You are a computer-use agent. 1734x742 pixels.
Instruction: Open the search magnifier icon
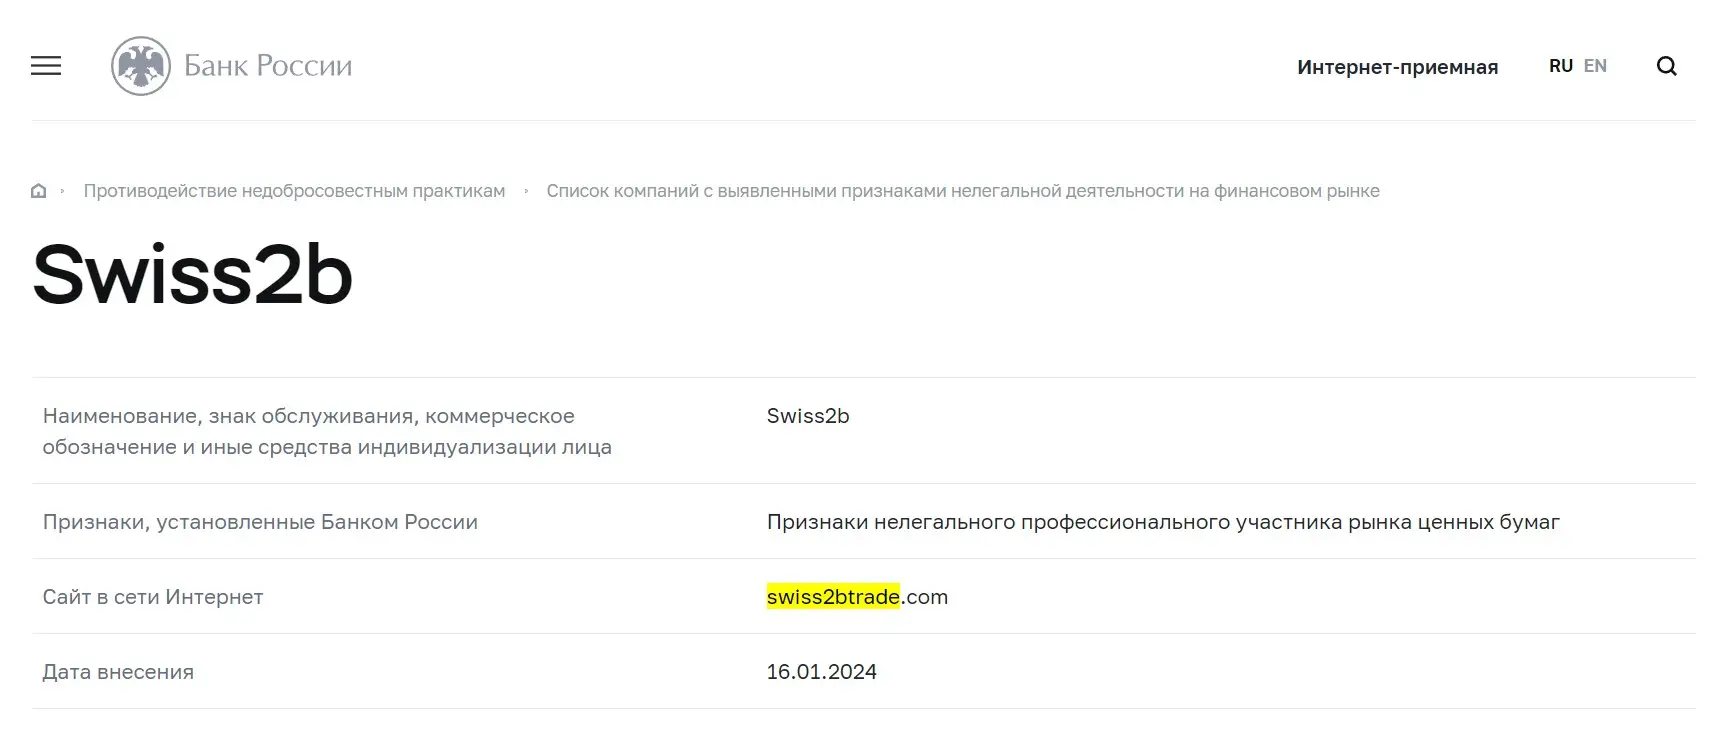click(1666, 66)
